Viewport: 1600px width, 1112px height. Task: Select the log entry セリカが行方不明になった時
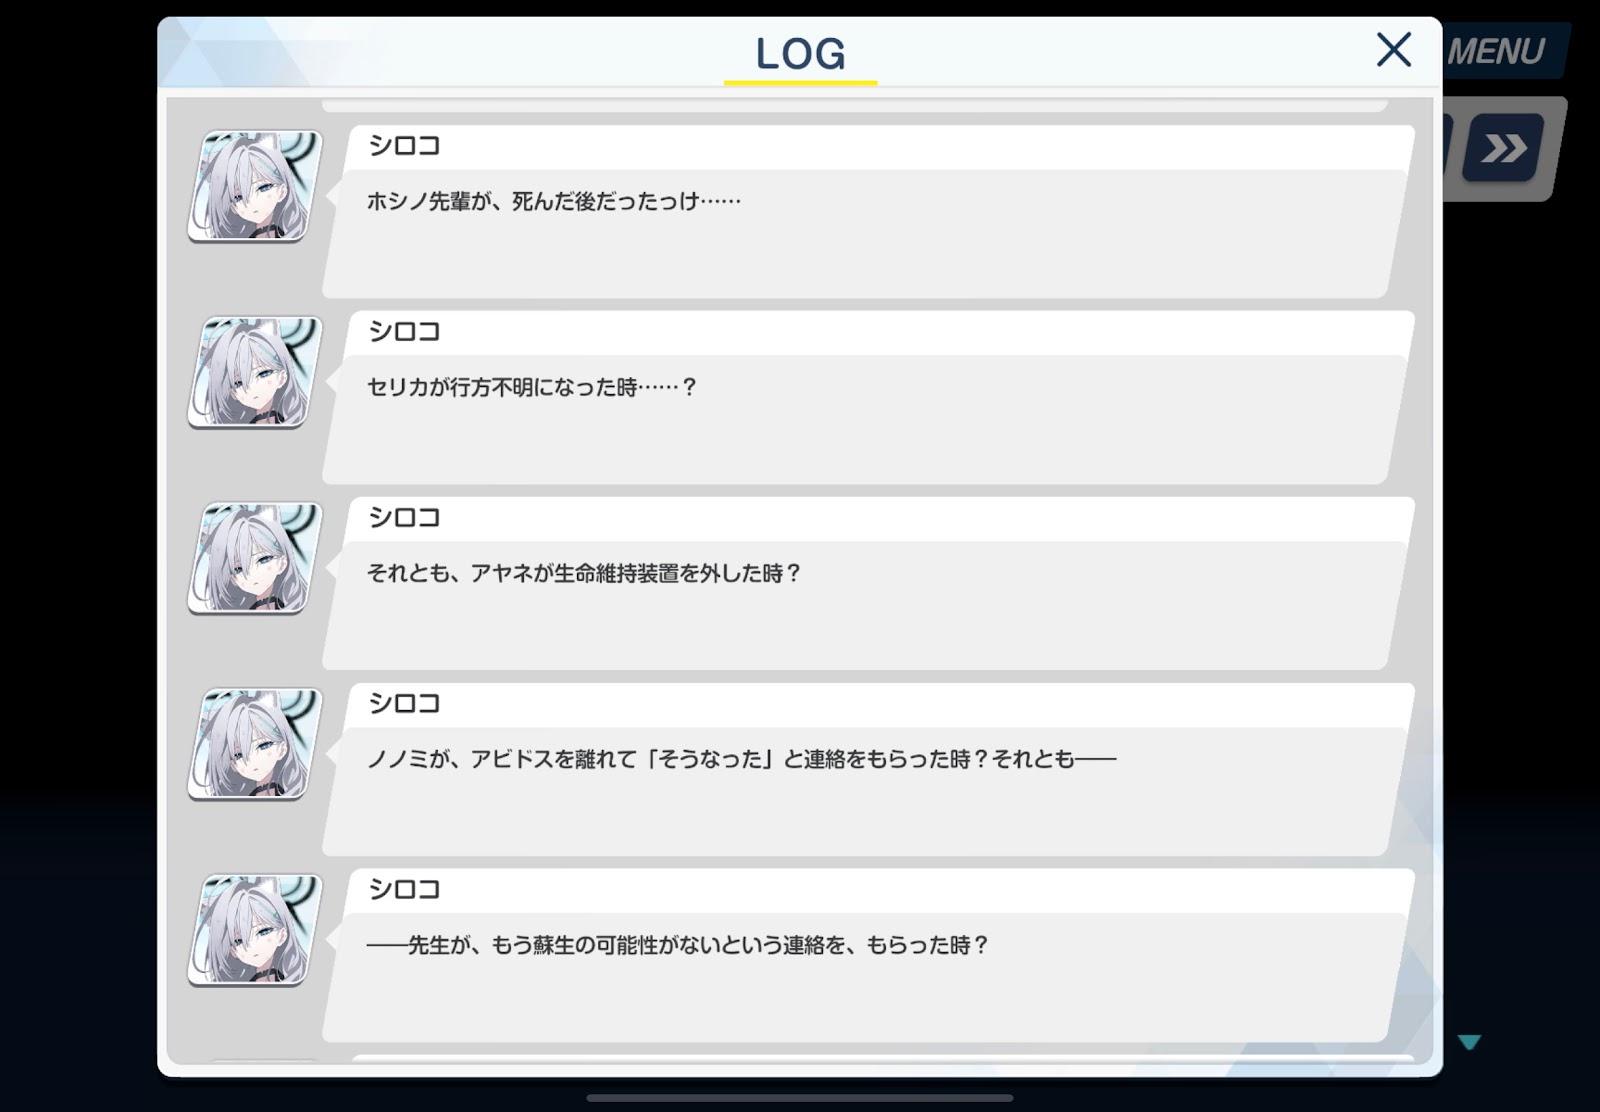[868, 397]
